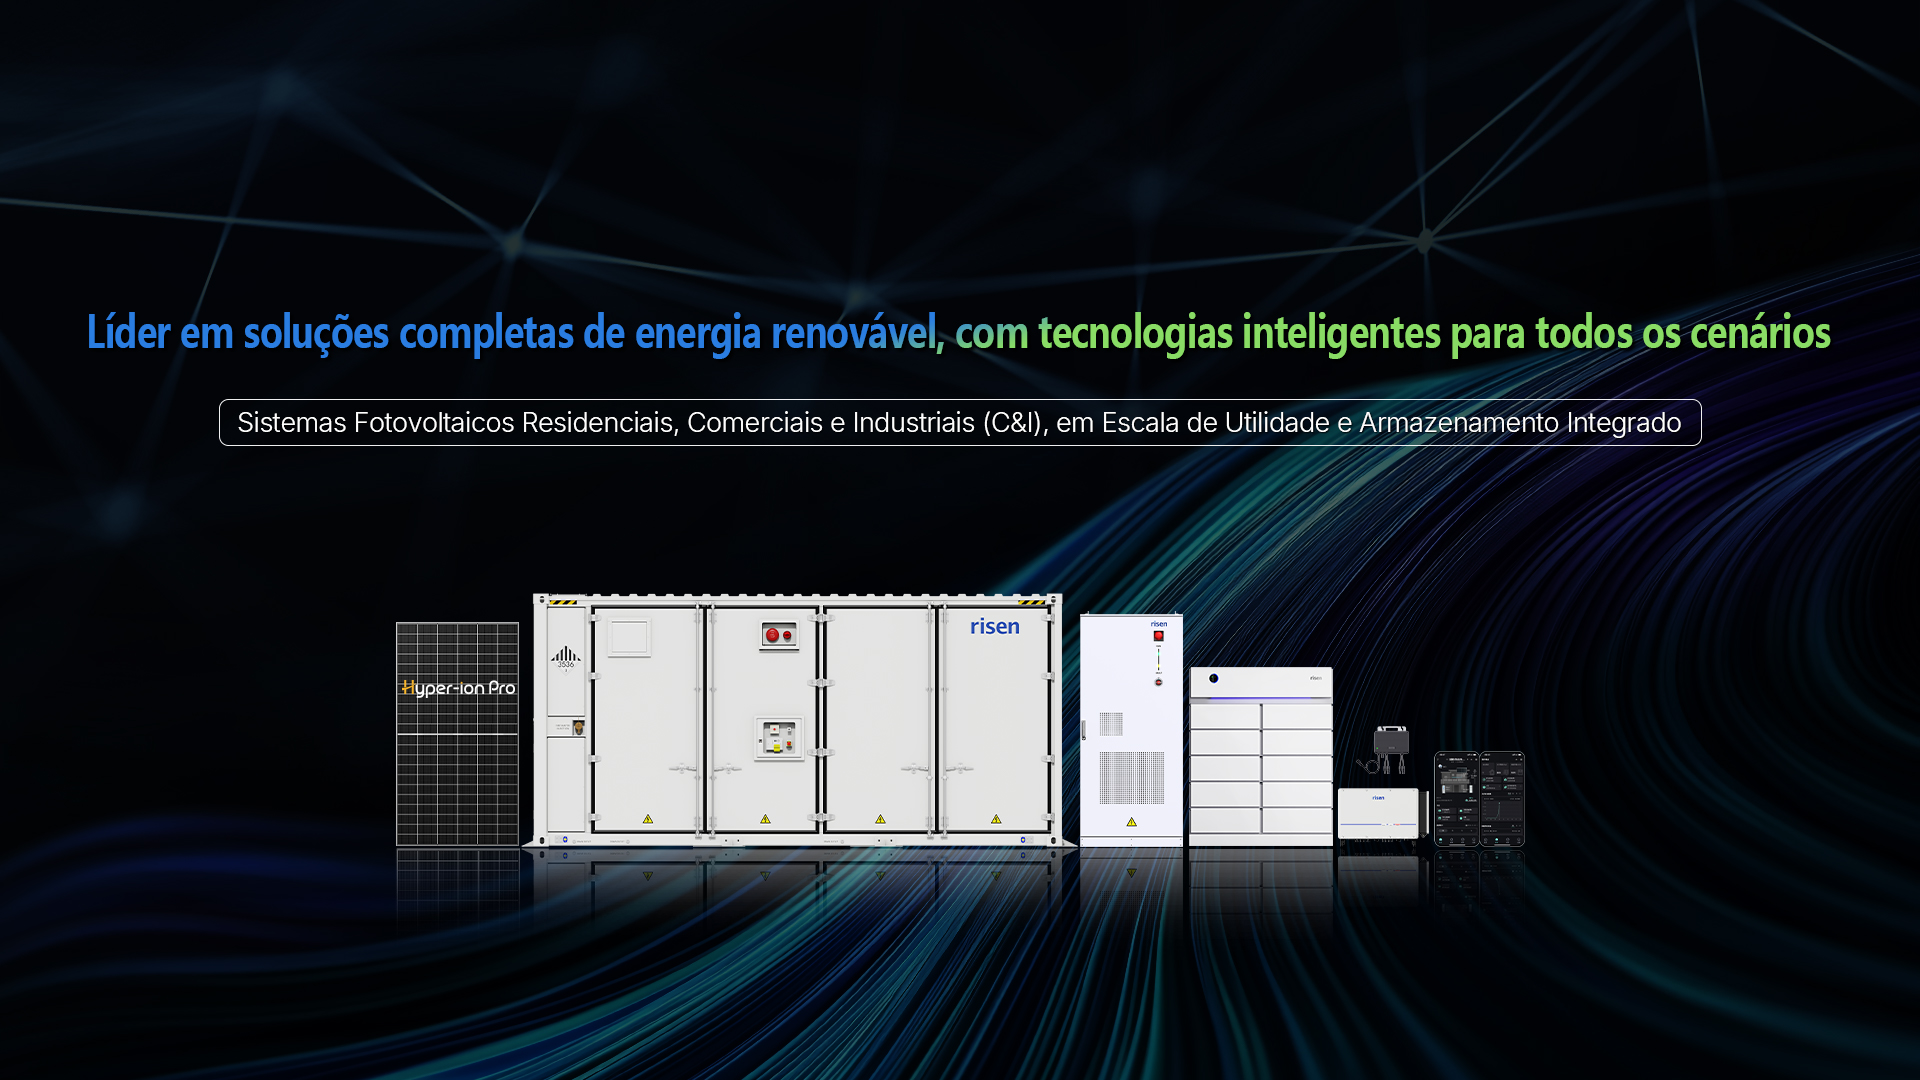Click the blue circular light on battery stack
The width and height of the screenshot is (1920, 1080).
(1214, 678)
